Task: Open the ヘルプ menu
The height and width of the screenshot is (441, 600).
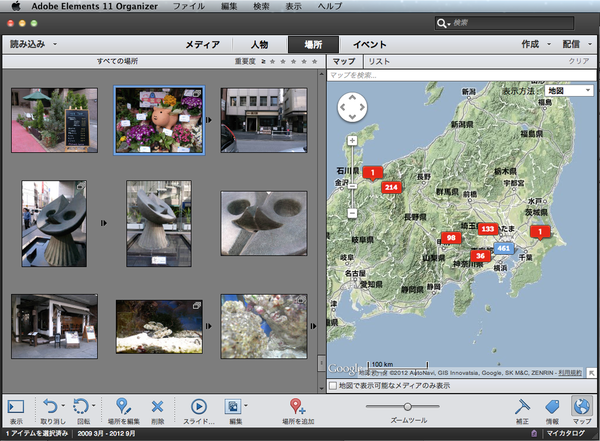Action: pos(330,6)
